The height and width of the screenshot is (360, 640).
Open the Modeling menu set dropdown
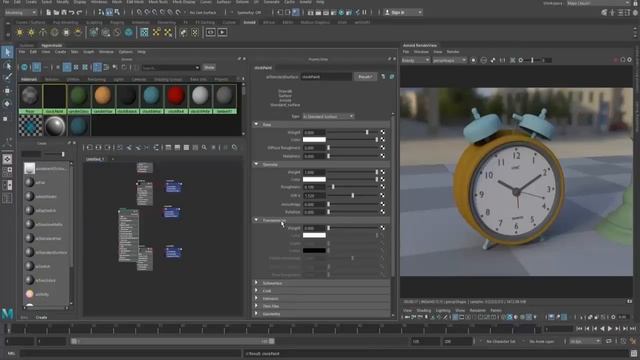pyautogui.click(x=20, y=13)
